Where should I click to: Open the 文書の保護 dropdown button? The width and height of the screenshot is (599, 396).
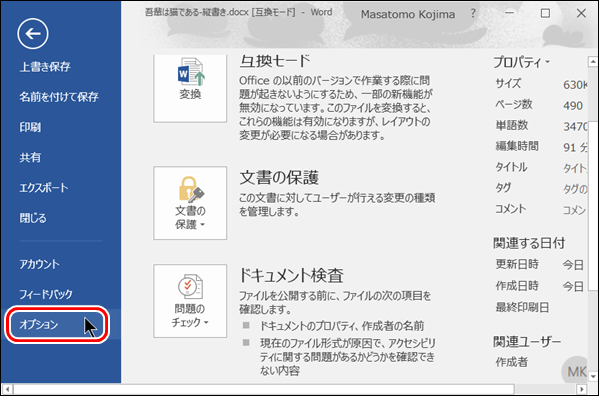(x=190, y=203)
